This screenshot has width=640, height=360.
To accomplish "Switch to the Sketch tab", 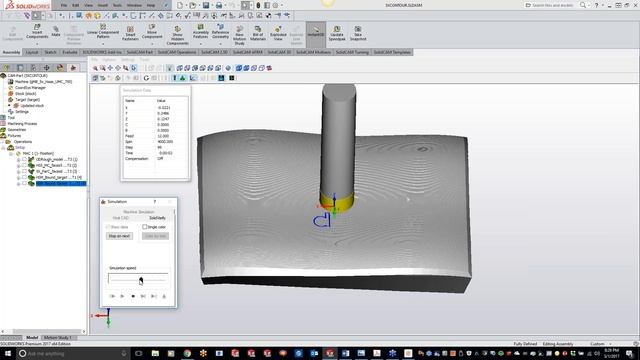I will pos(50,52).
